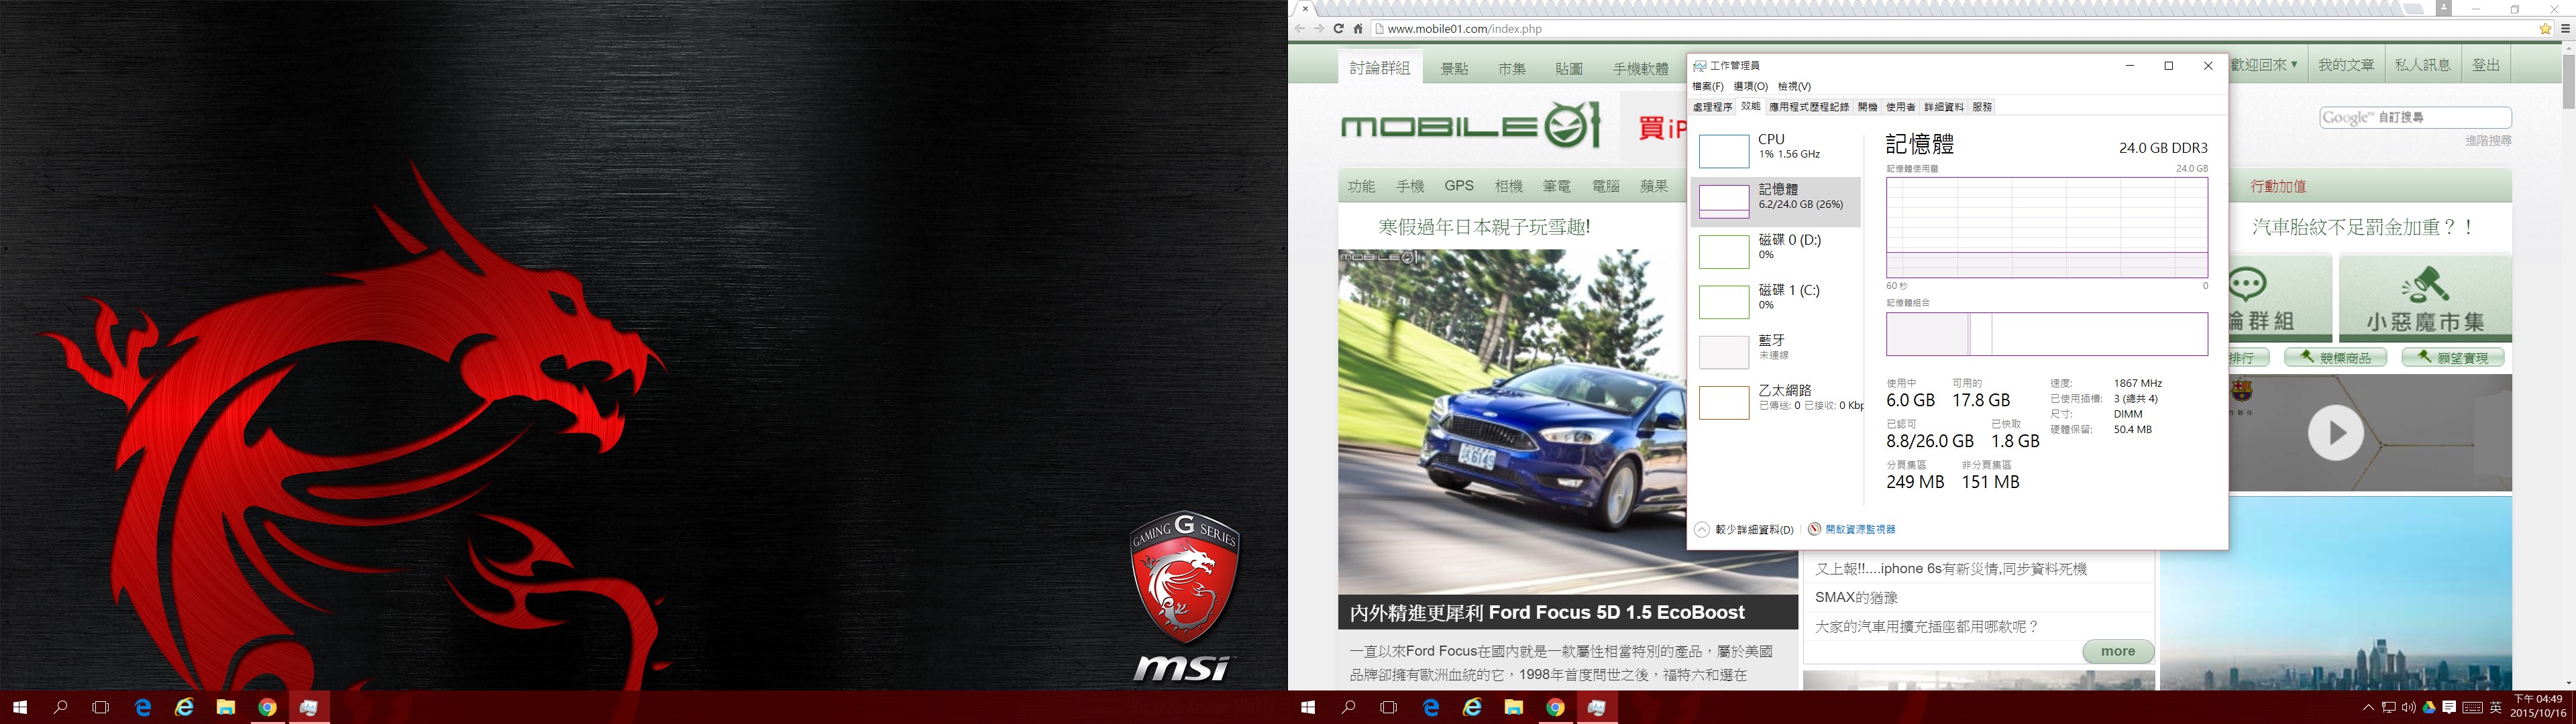Screen dimensions: 2576x724
Task: Open 選項(O) menu in Task Manager
Action: [x=1750, y=86]
